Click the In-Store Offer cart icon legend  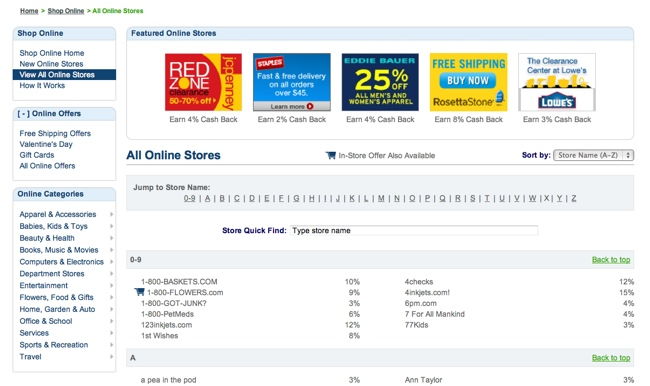pyautogui.click(x=331, y=155)
